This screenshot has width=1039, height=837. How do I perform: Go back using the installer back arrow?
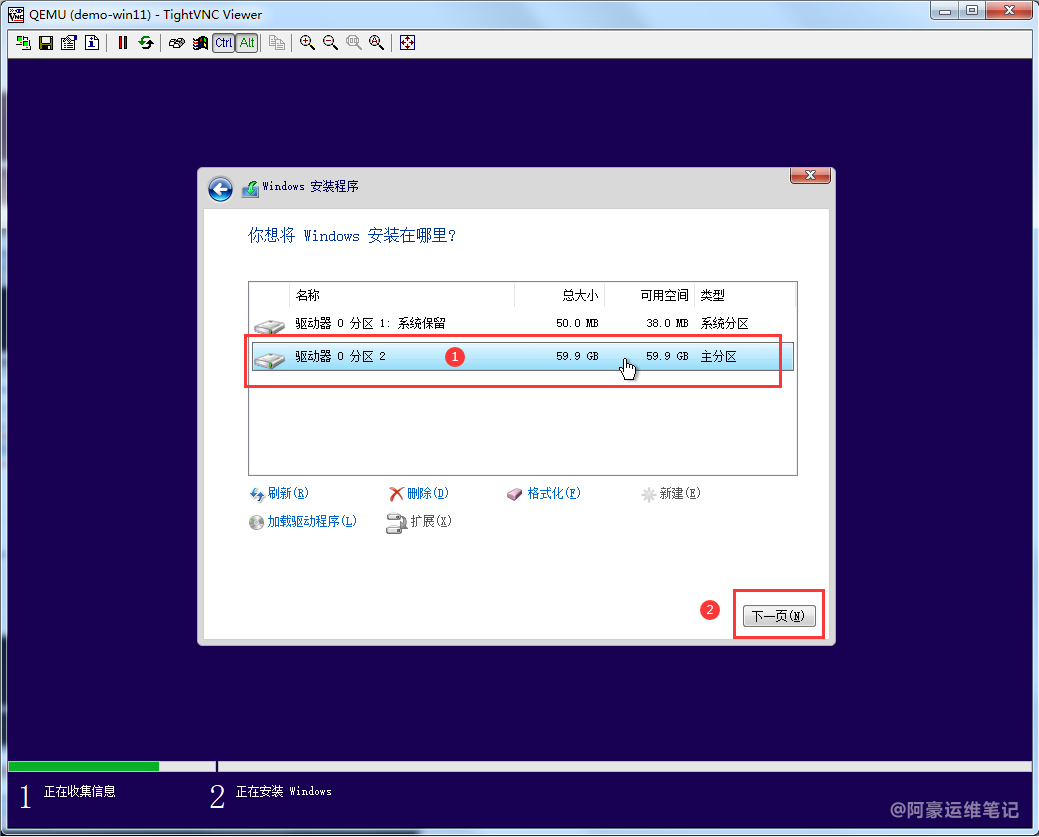220,189
